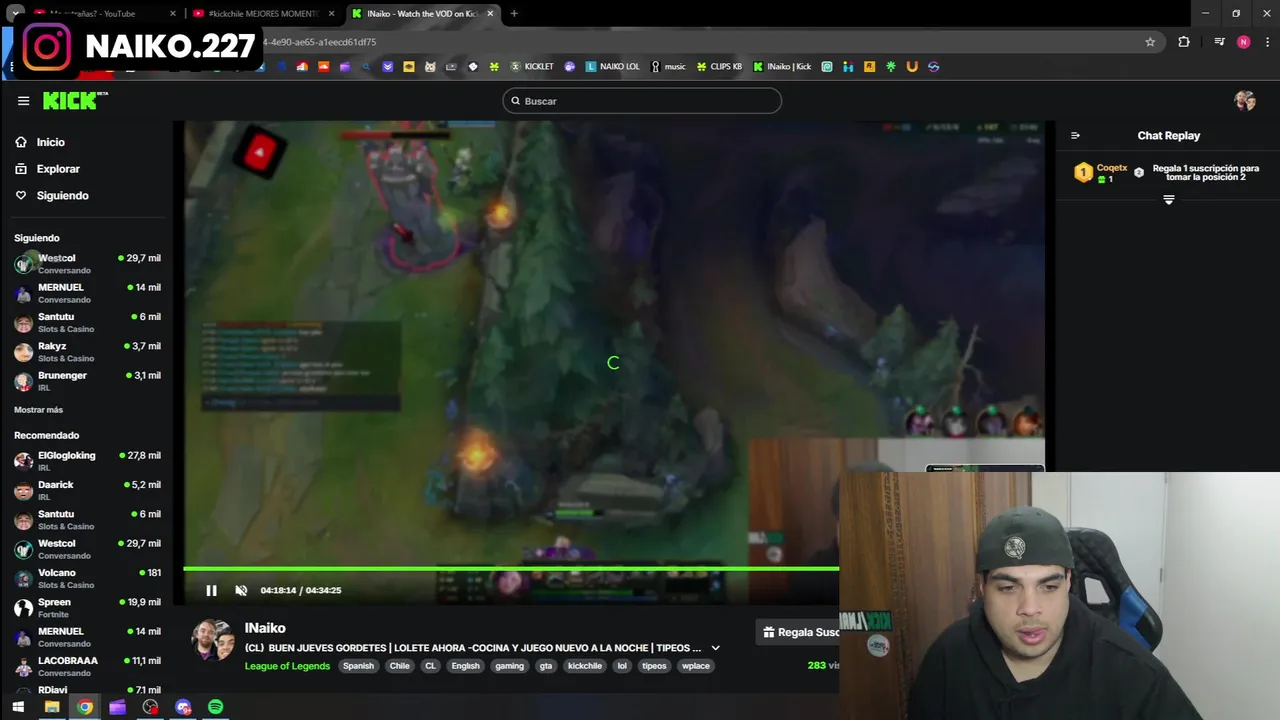Open a new browser tab
1280x720 pixels.
click(x=514, y=14)
